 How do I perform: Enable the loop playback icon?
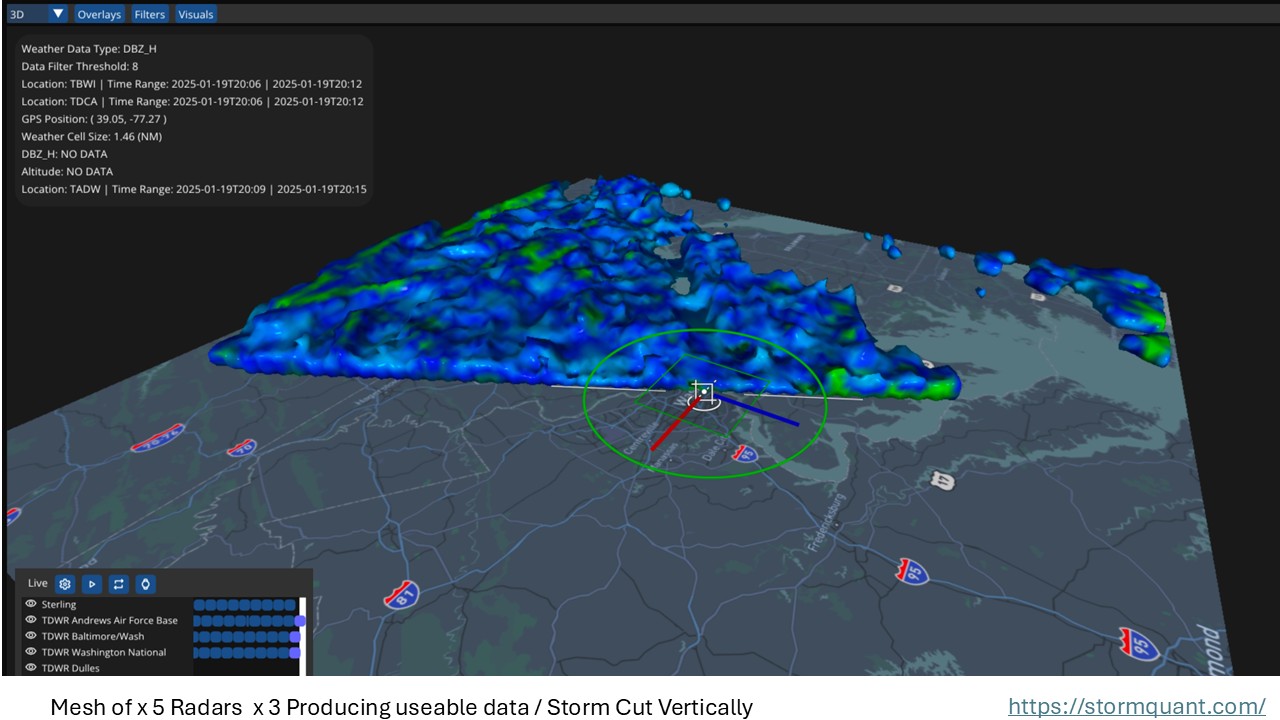(118, 584)
